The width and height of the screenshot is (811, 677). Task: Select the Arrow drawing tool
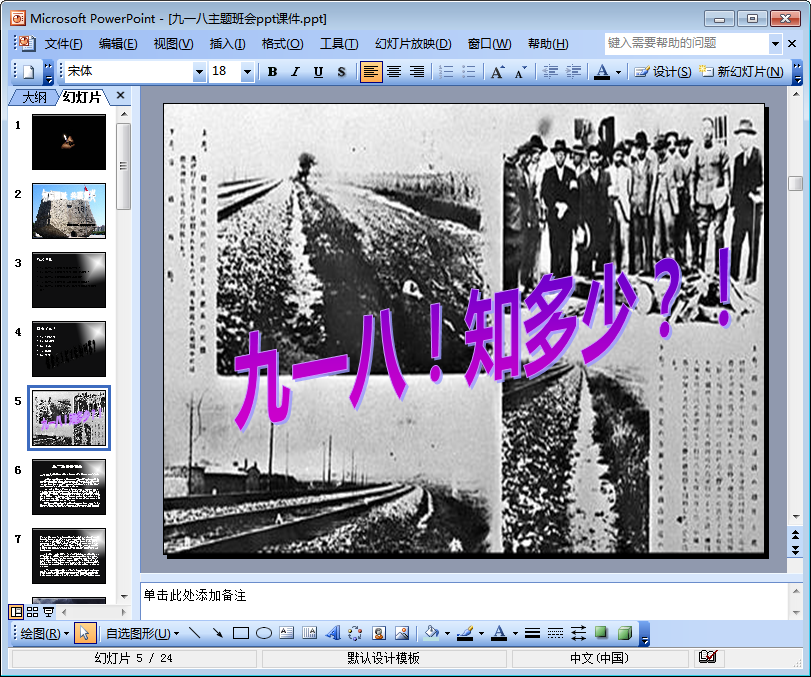click(218, 633)
